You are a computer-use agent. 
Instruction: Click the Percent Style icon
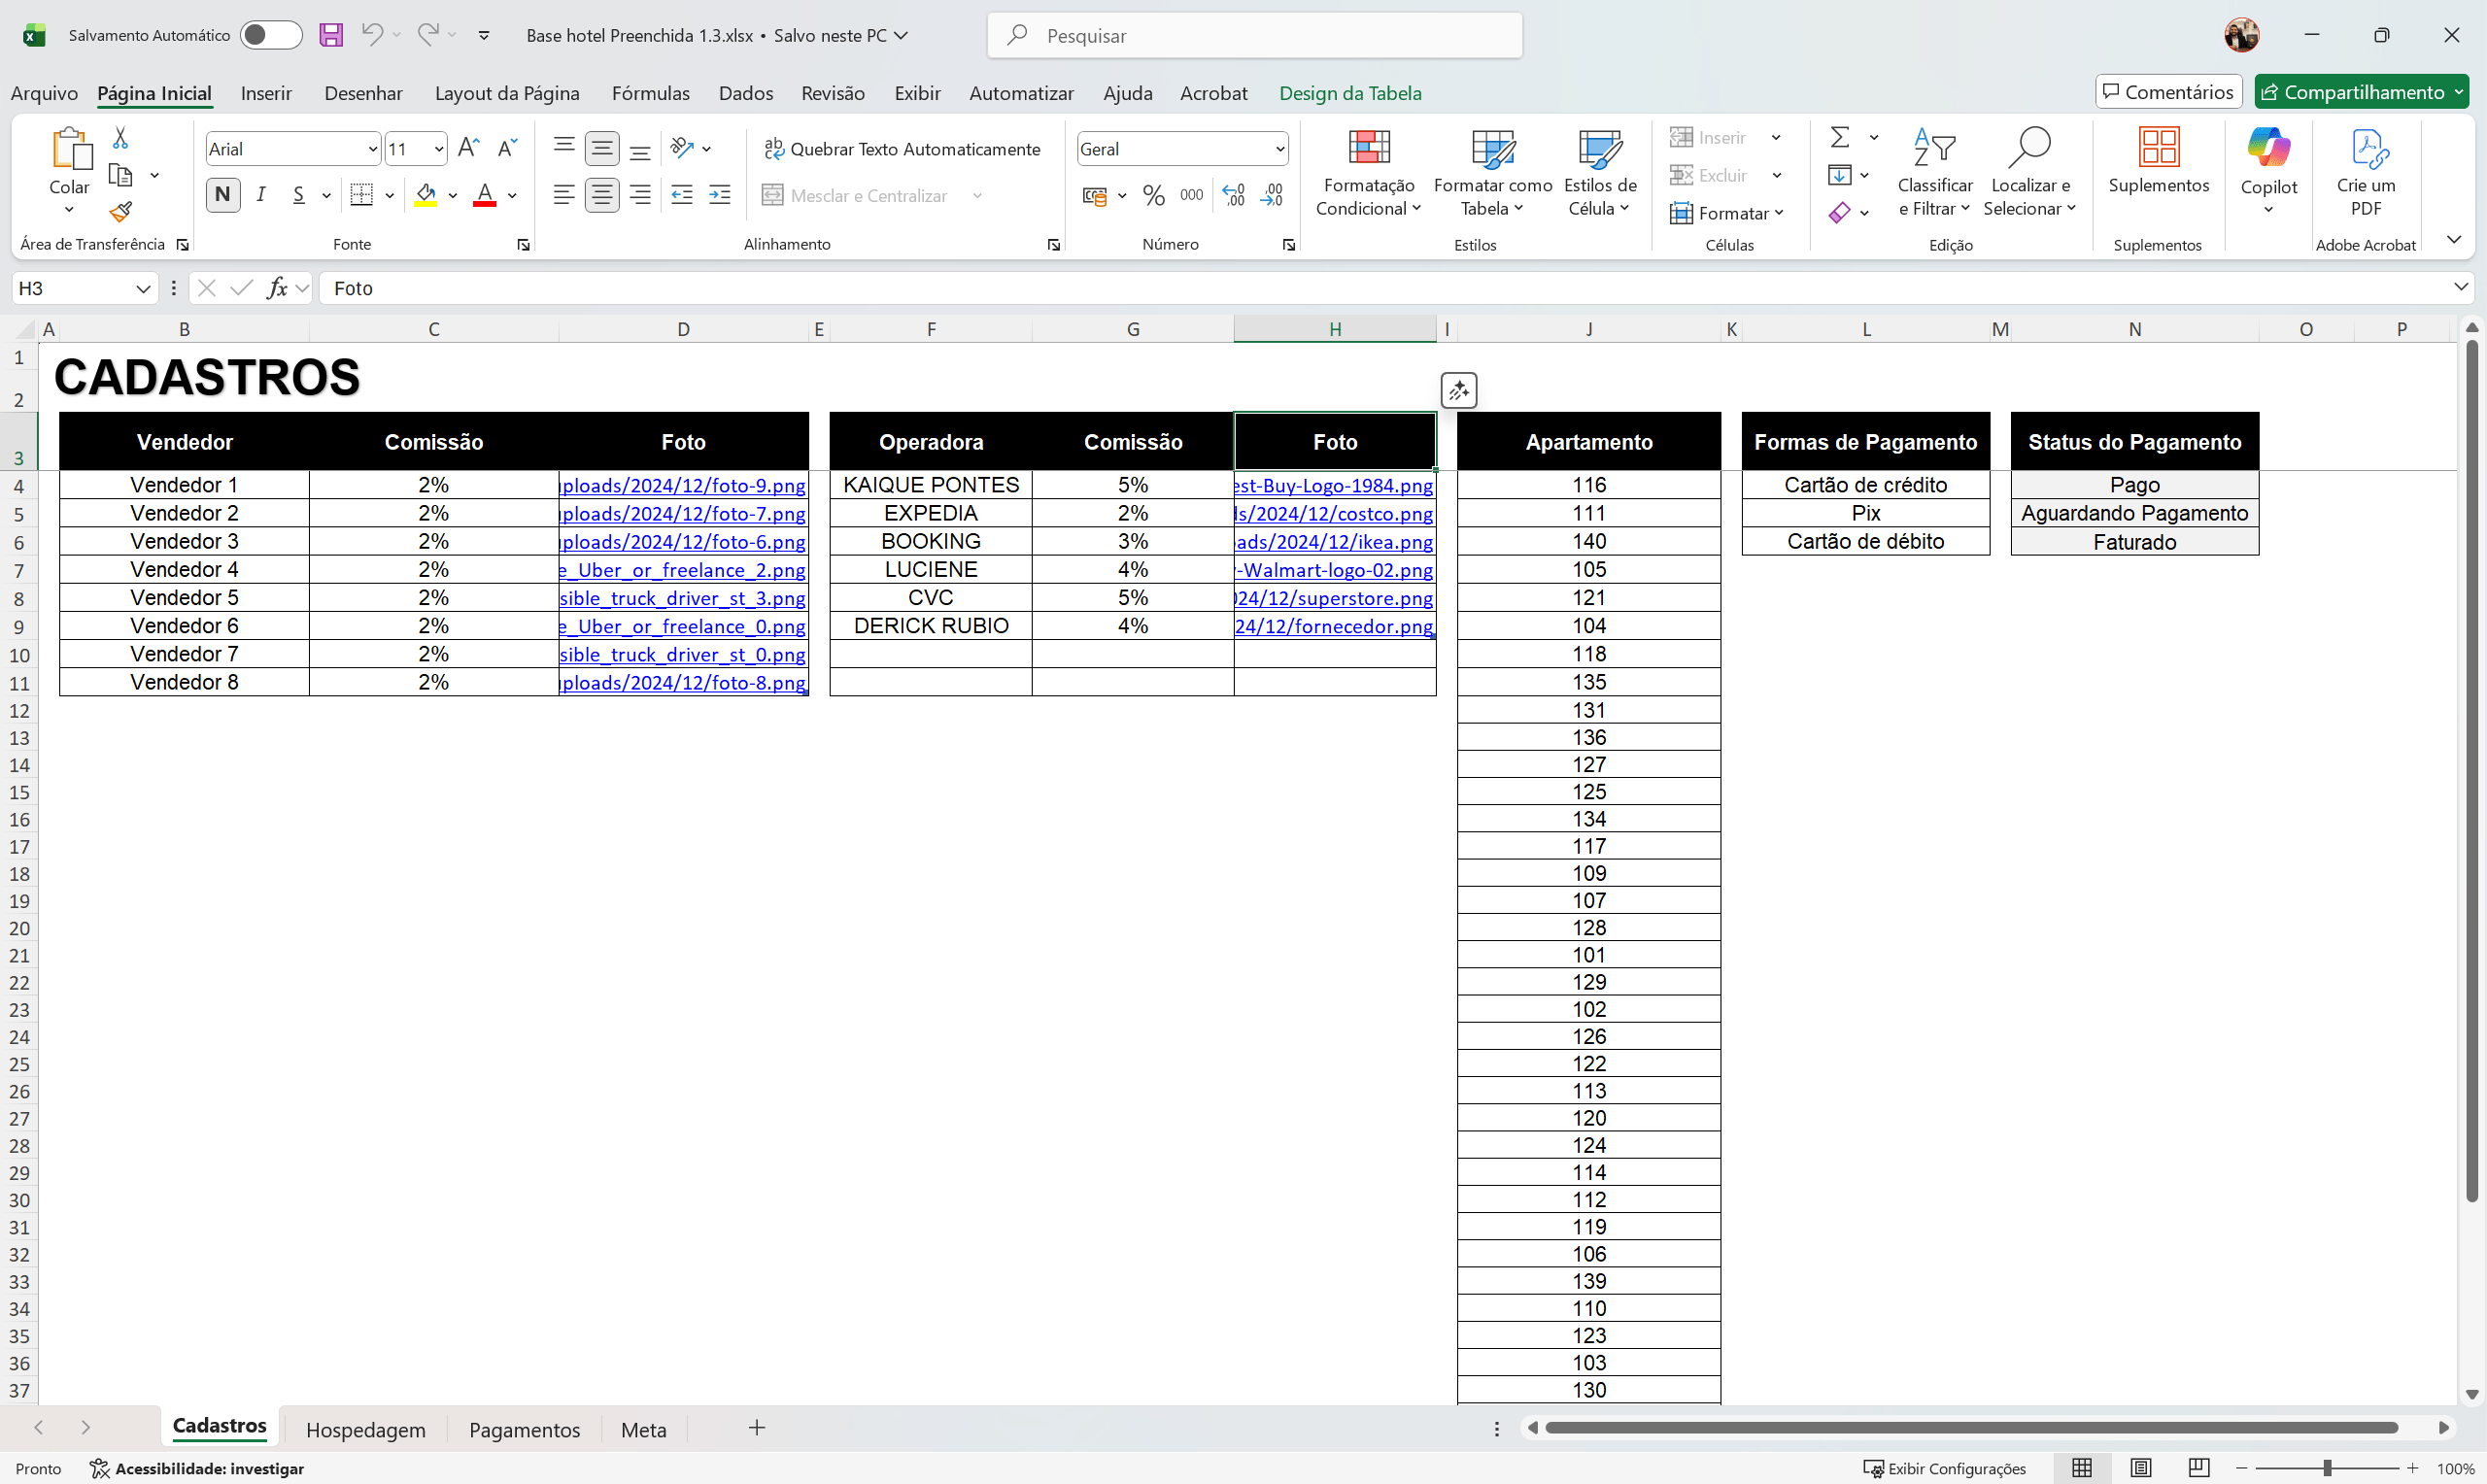(x=1153, y=195)
